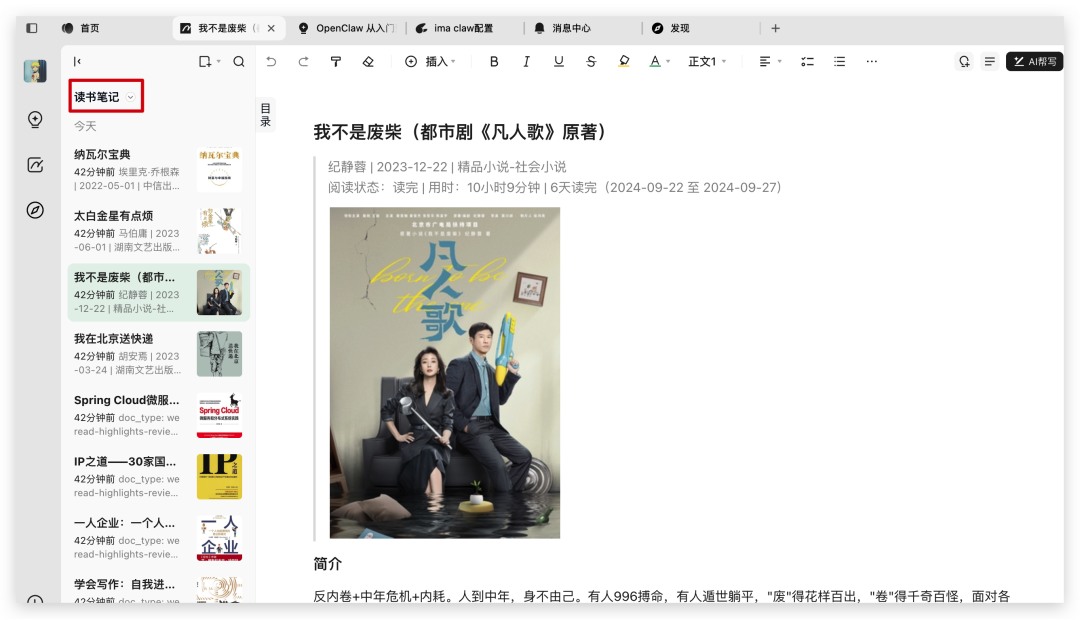Select the clear formatting eraser icon
The height and width of the screenshot is (619, 1080).
(x=367, y=61)
